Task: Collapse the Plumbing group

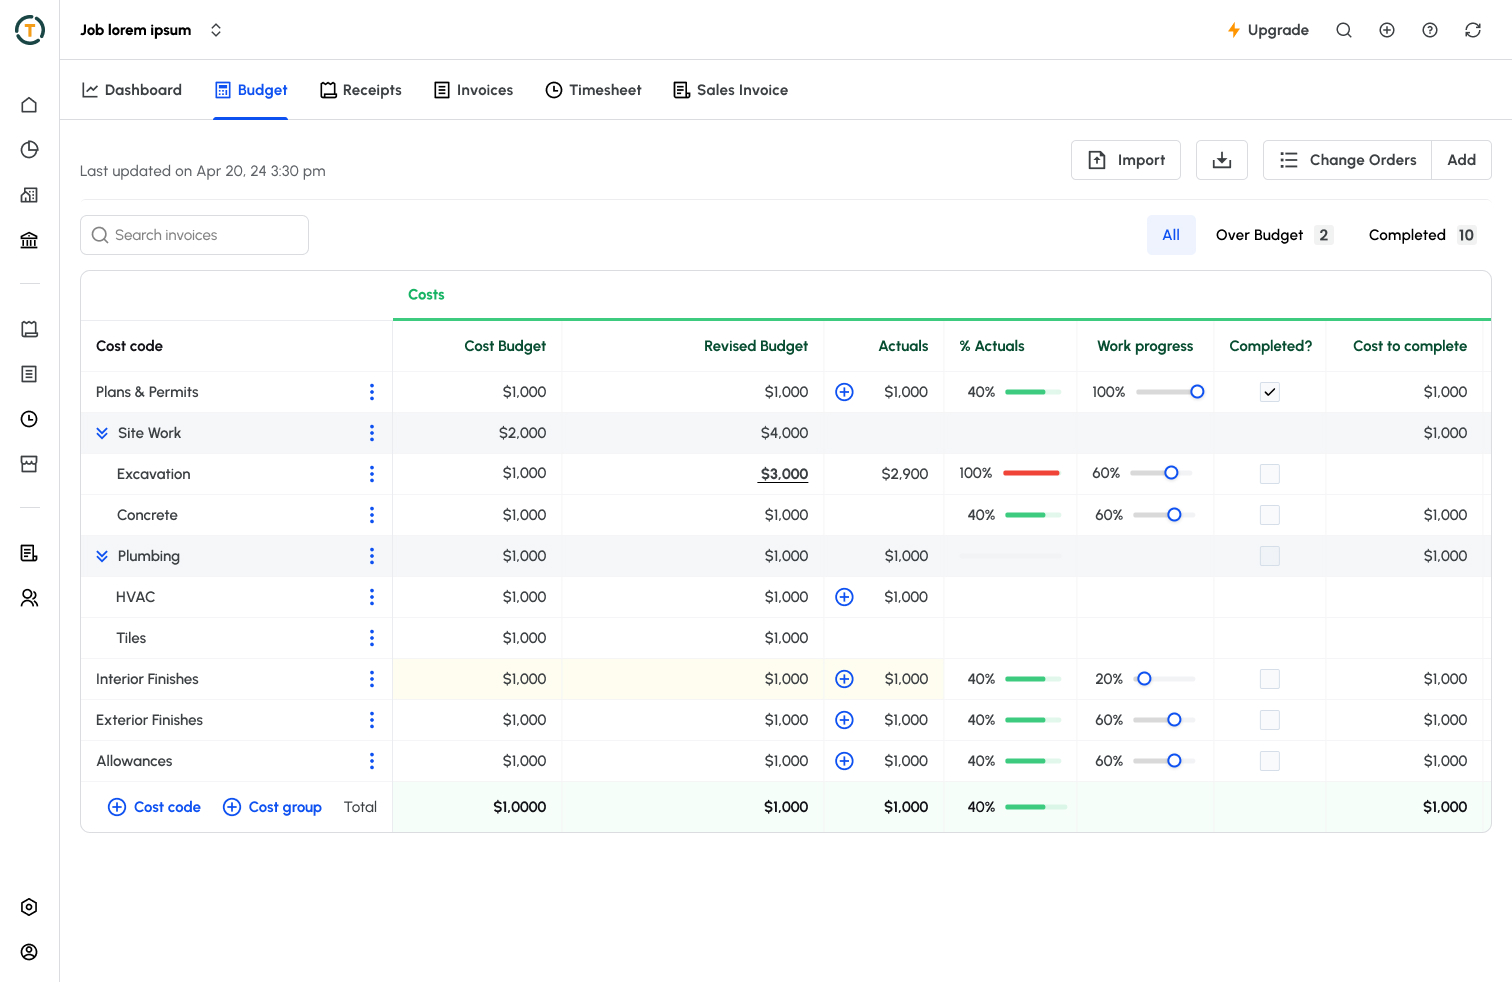Action: tap(102, 556)
